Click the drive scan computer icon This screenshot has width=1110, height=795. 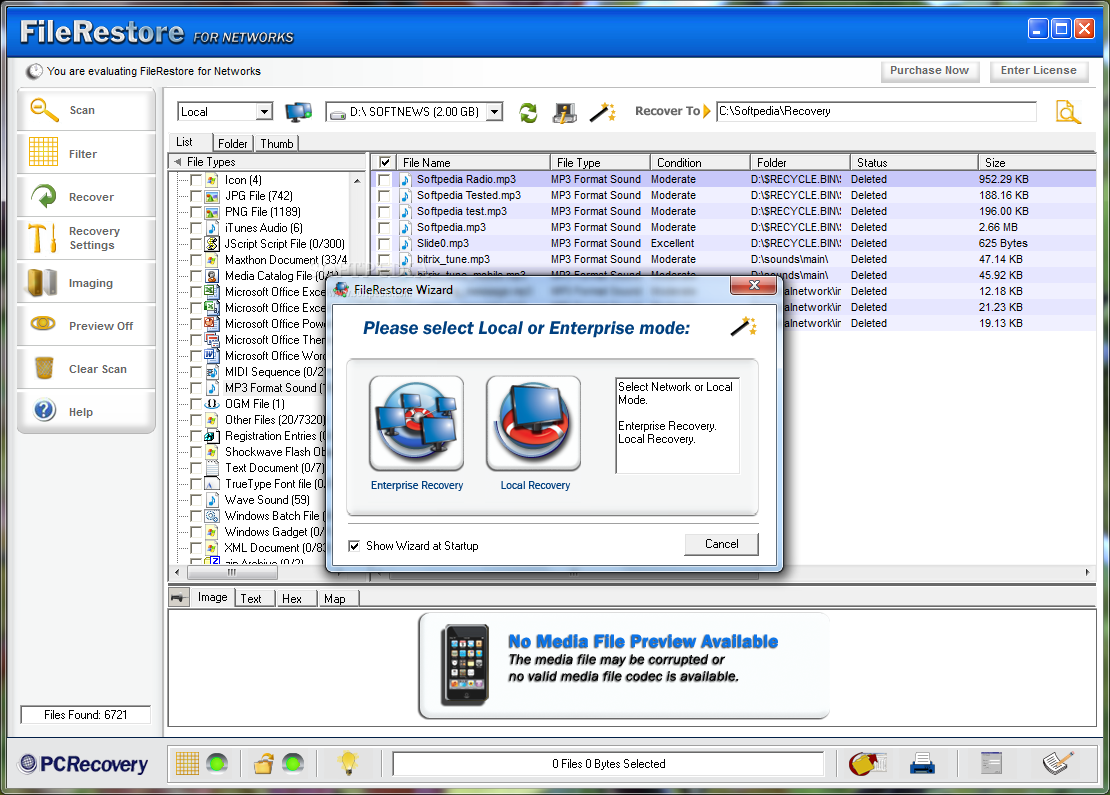coord(564,113)
